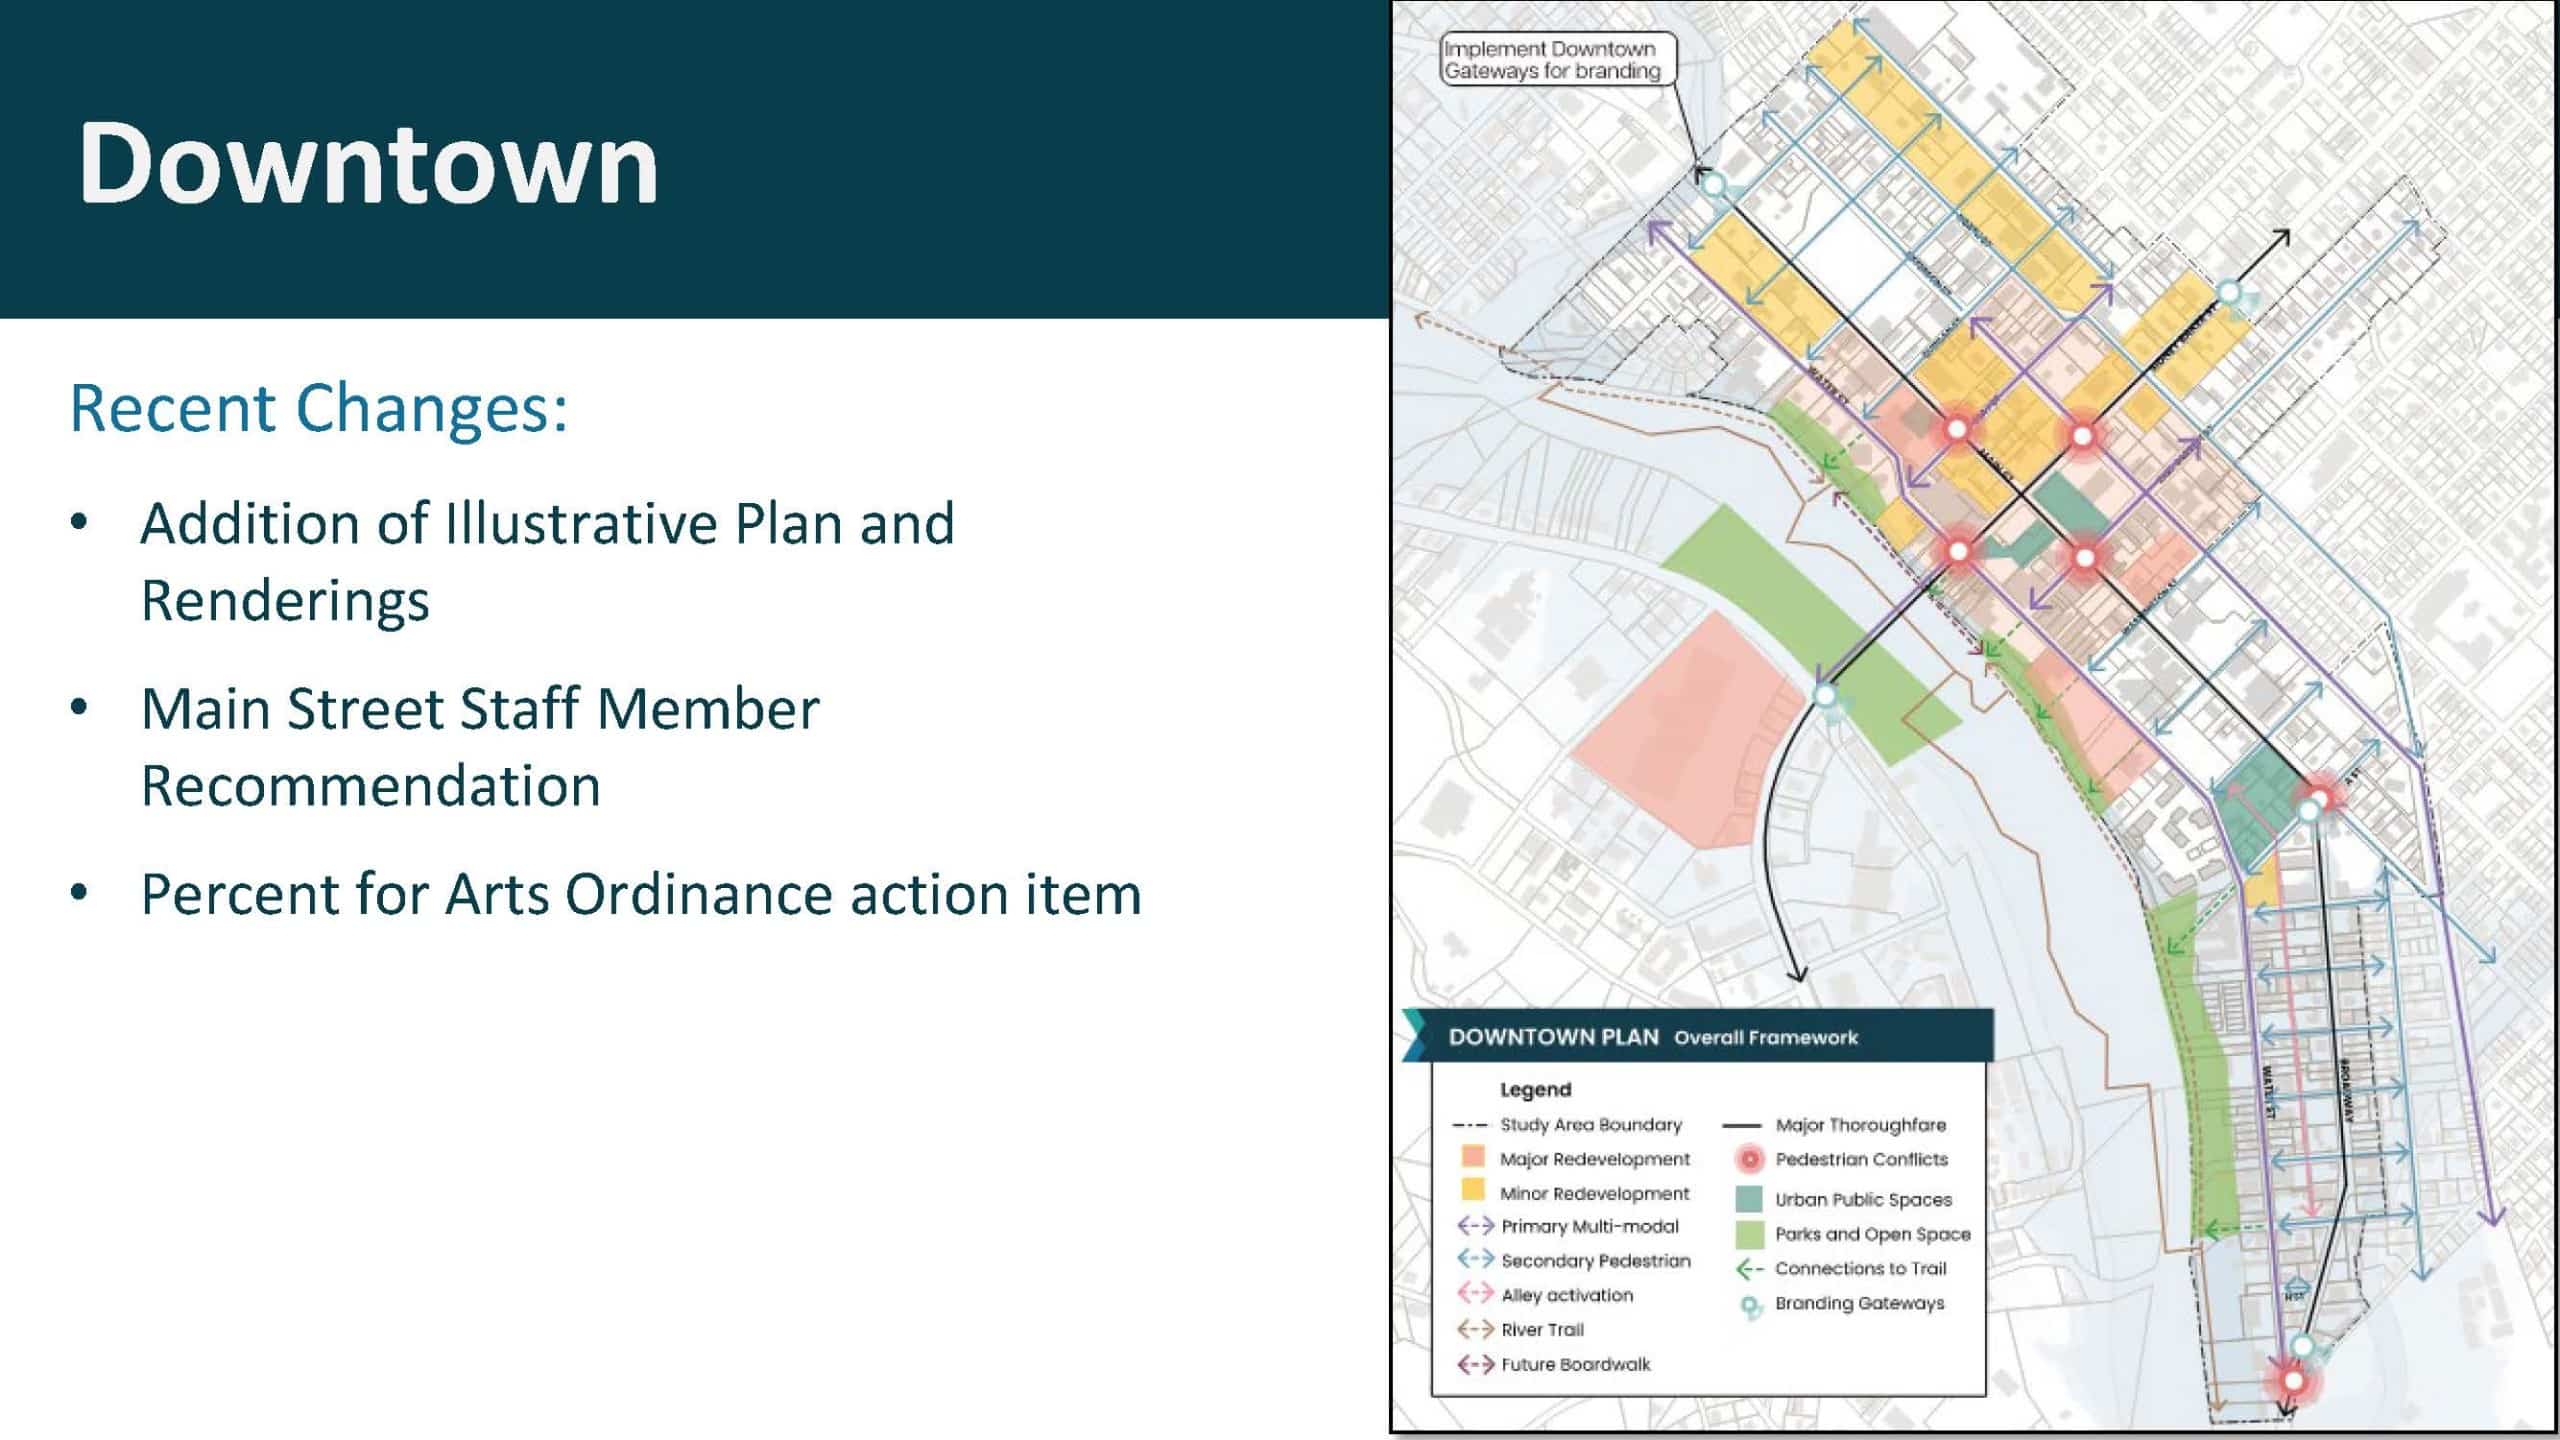Click the Primary Multi-modal purple arrow icon
Image resolution: width=2560 pixels, height=1440 pixels.
click(1475, 1226)
